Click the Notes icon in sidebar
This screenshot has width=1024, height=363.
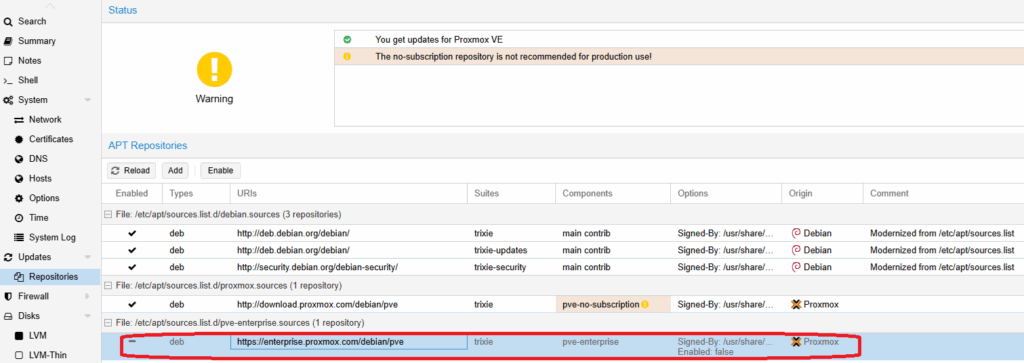click(x=8, y=61)
